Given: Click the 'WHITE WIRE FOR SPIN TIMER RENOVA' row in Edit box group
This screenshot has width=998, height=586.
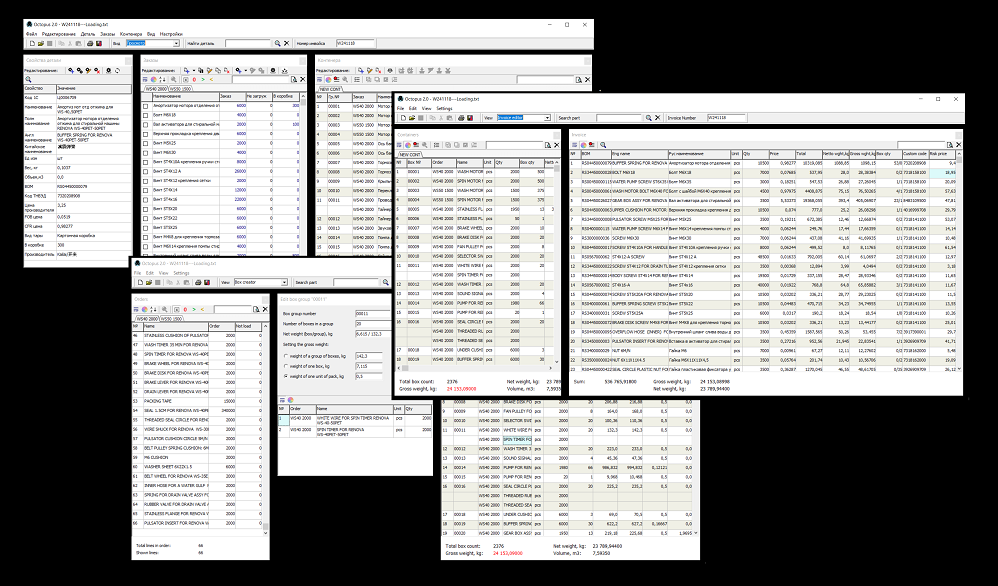Looking at the screenshot, I should pyautogui.click(x=355, y=421).
